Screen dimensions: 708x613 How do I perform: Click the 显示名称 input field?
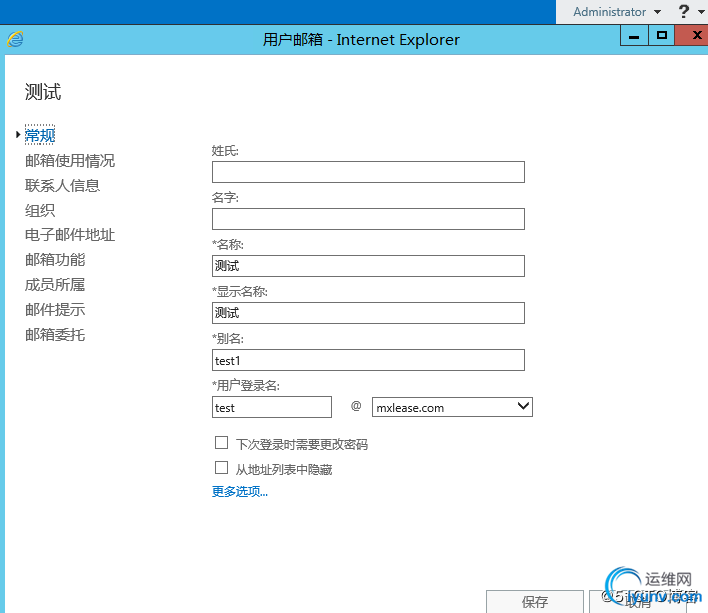tap(368, 313)
